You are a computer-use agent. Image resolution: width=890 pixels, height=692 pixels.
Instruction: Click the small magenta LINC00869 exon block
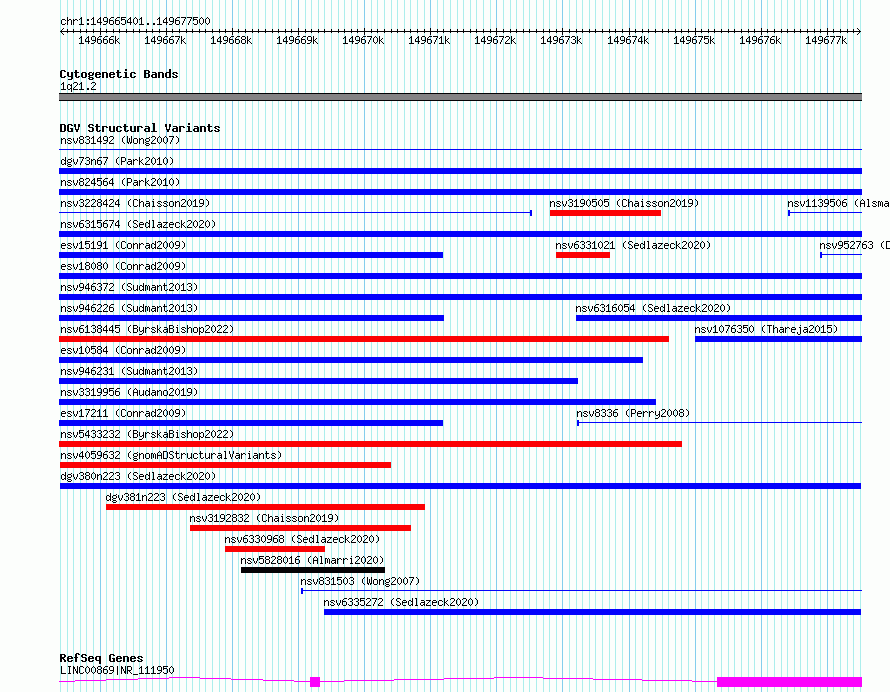click(x=315, y=682)
